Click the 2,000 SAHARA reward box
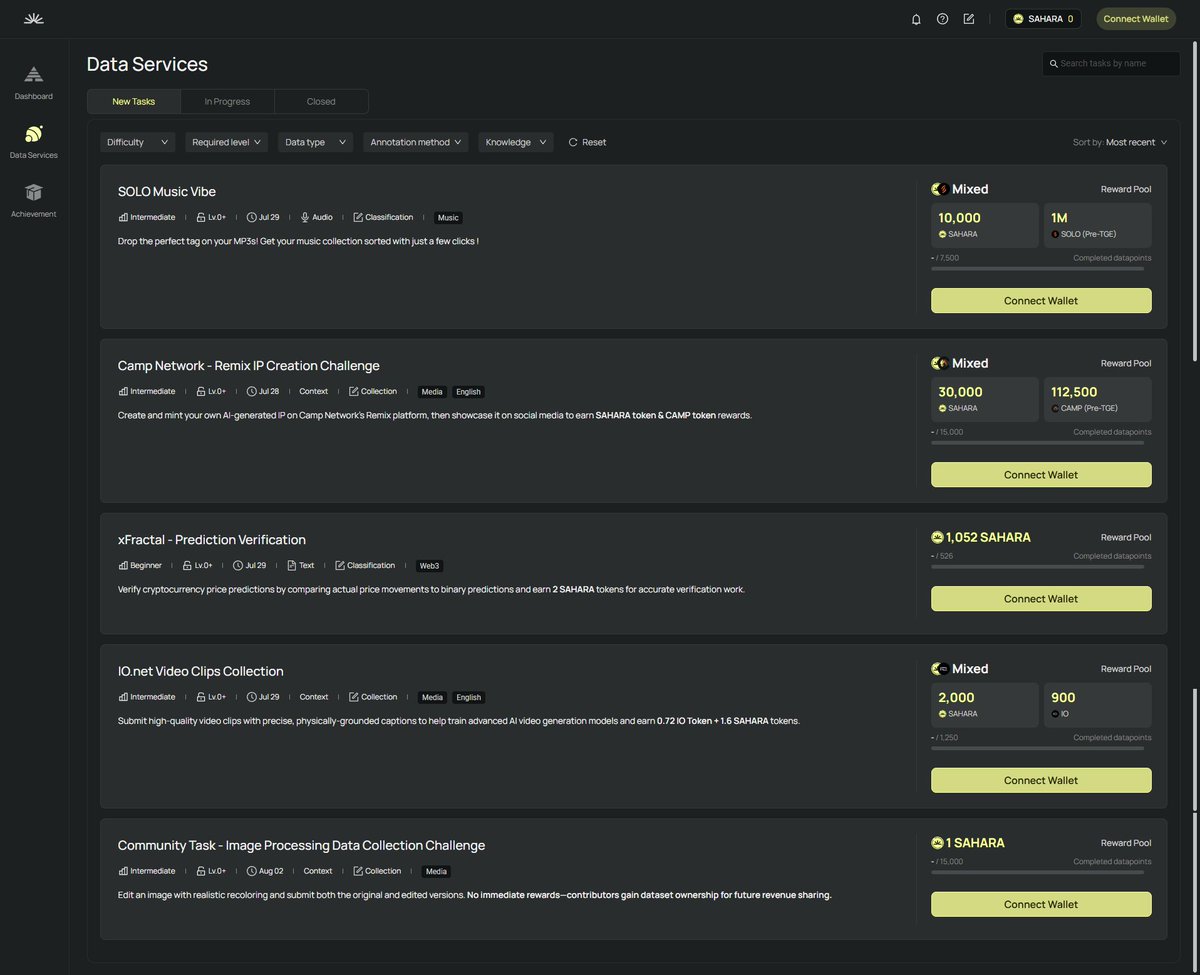Image resolution: width=1200 pixels, height=975 pixels. click(985, 705)
